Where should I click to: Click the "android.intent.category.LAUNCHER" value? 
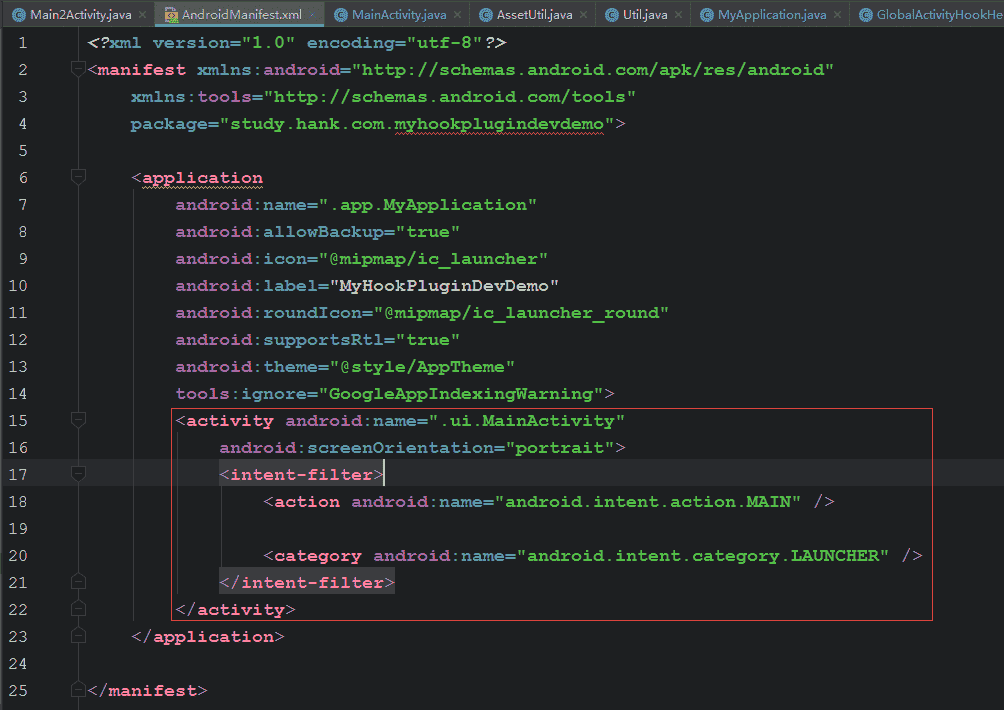pos(702,556)
